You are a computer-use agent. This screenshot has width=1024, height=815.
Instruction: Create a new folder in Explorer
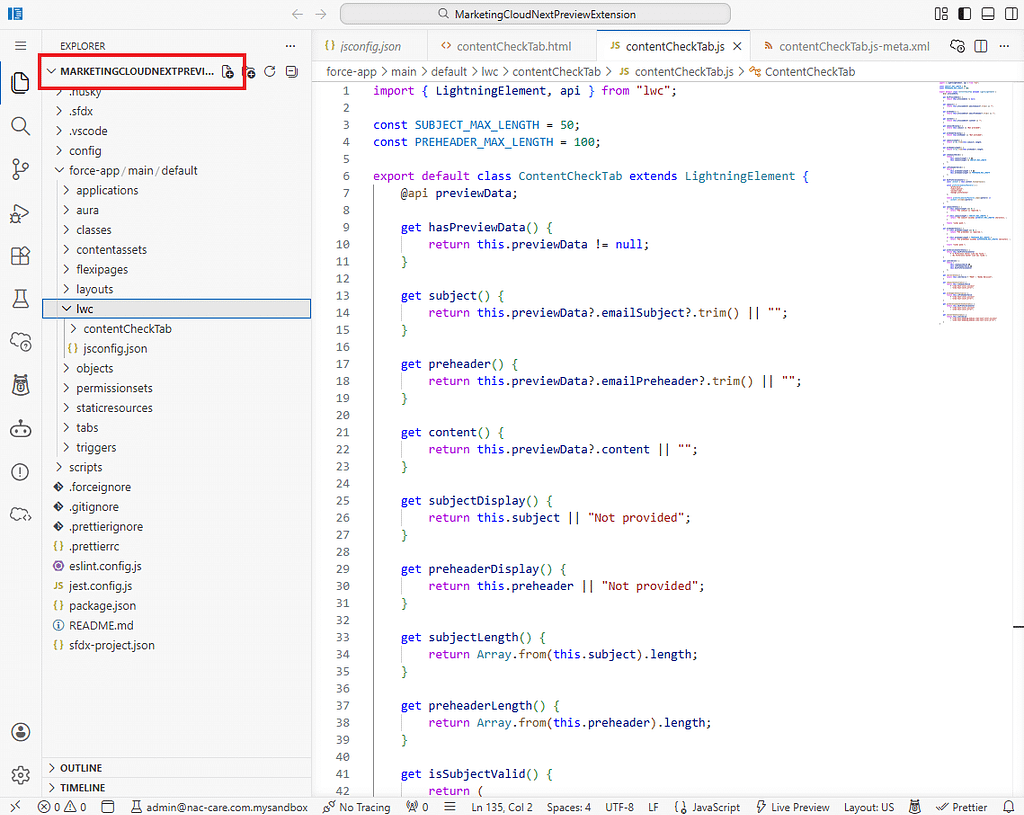coord(249,71)
